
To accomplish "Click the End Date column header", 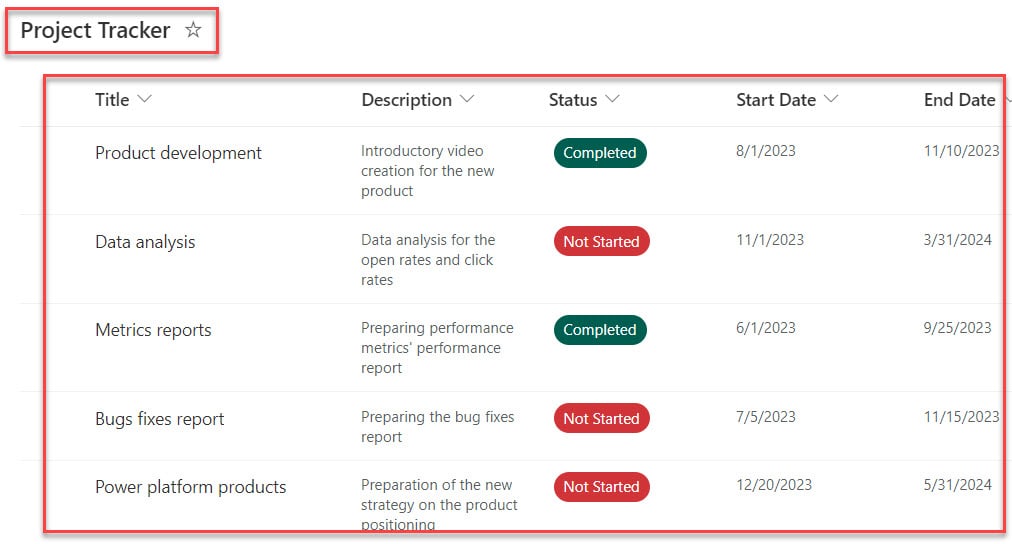I will pyautogui.click(x=959, y=99).
